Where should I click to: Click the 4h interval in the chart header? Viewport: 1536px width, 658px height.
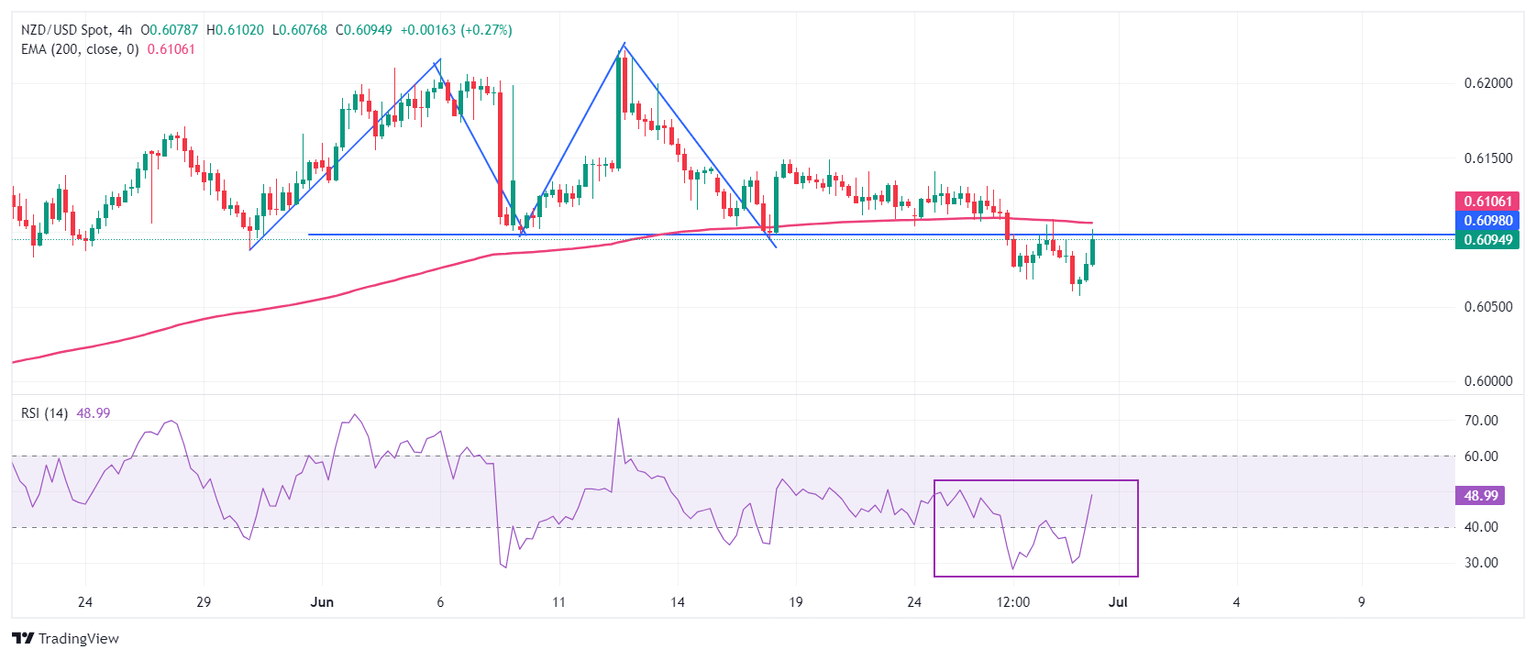[122, 30]
